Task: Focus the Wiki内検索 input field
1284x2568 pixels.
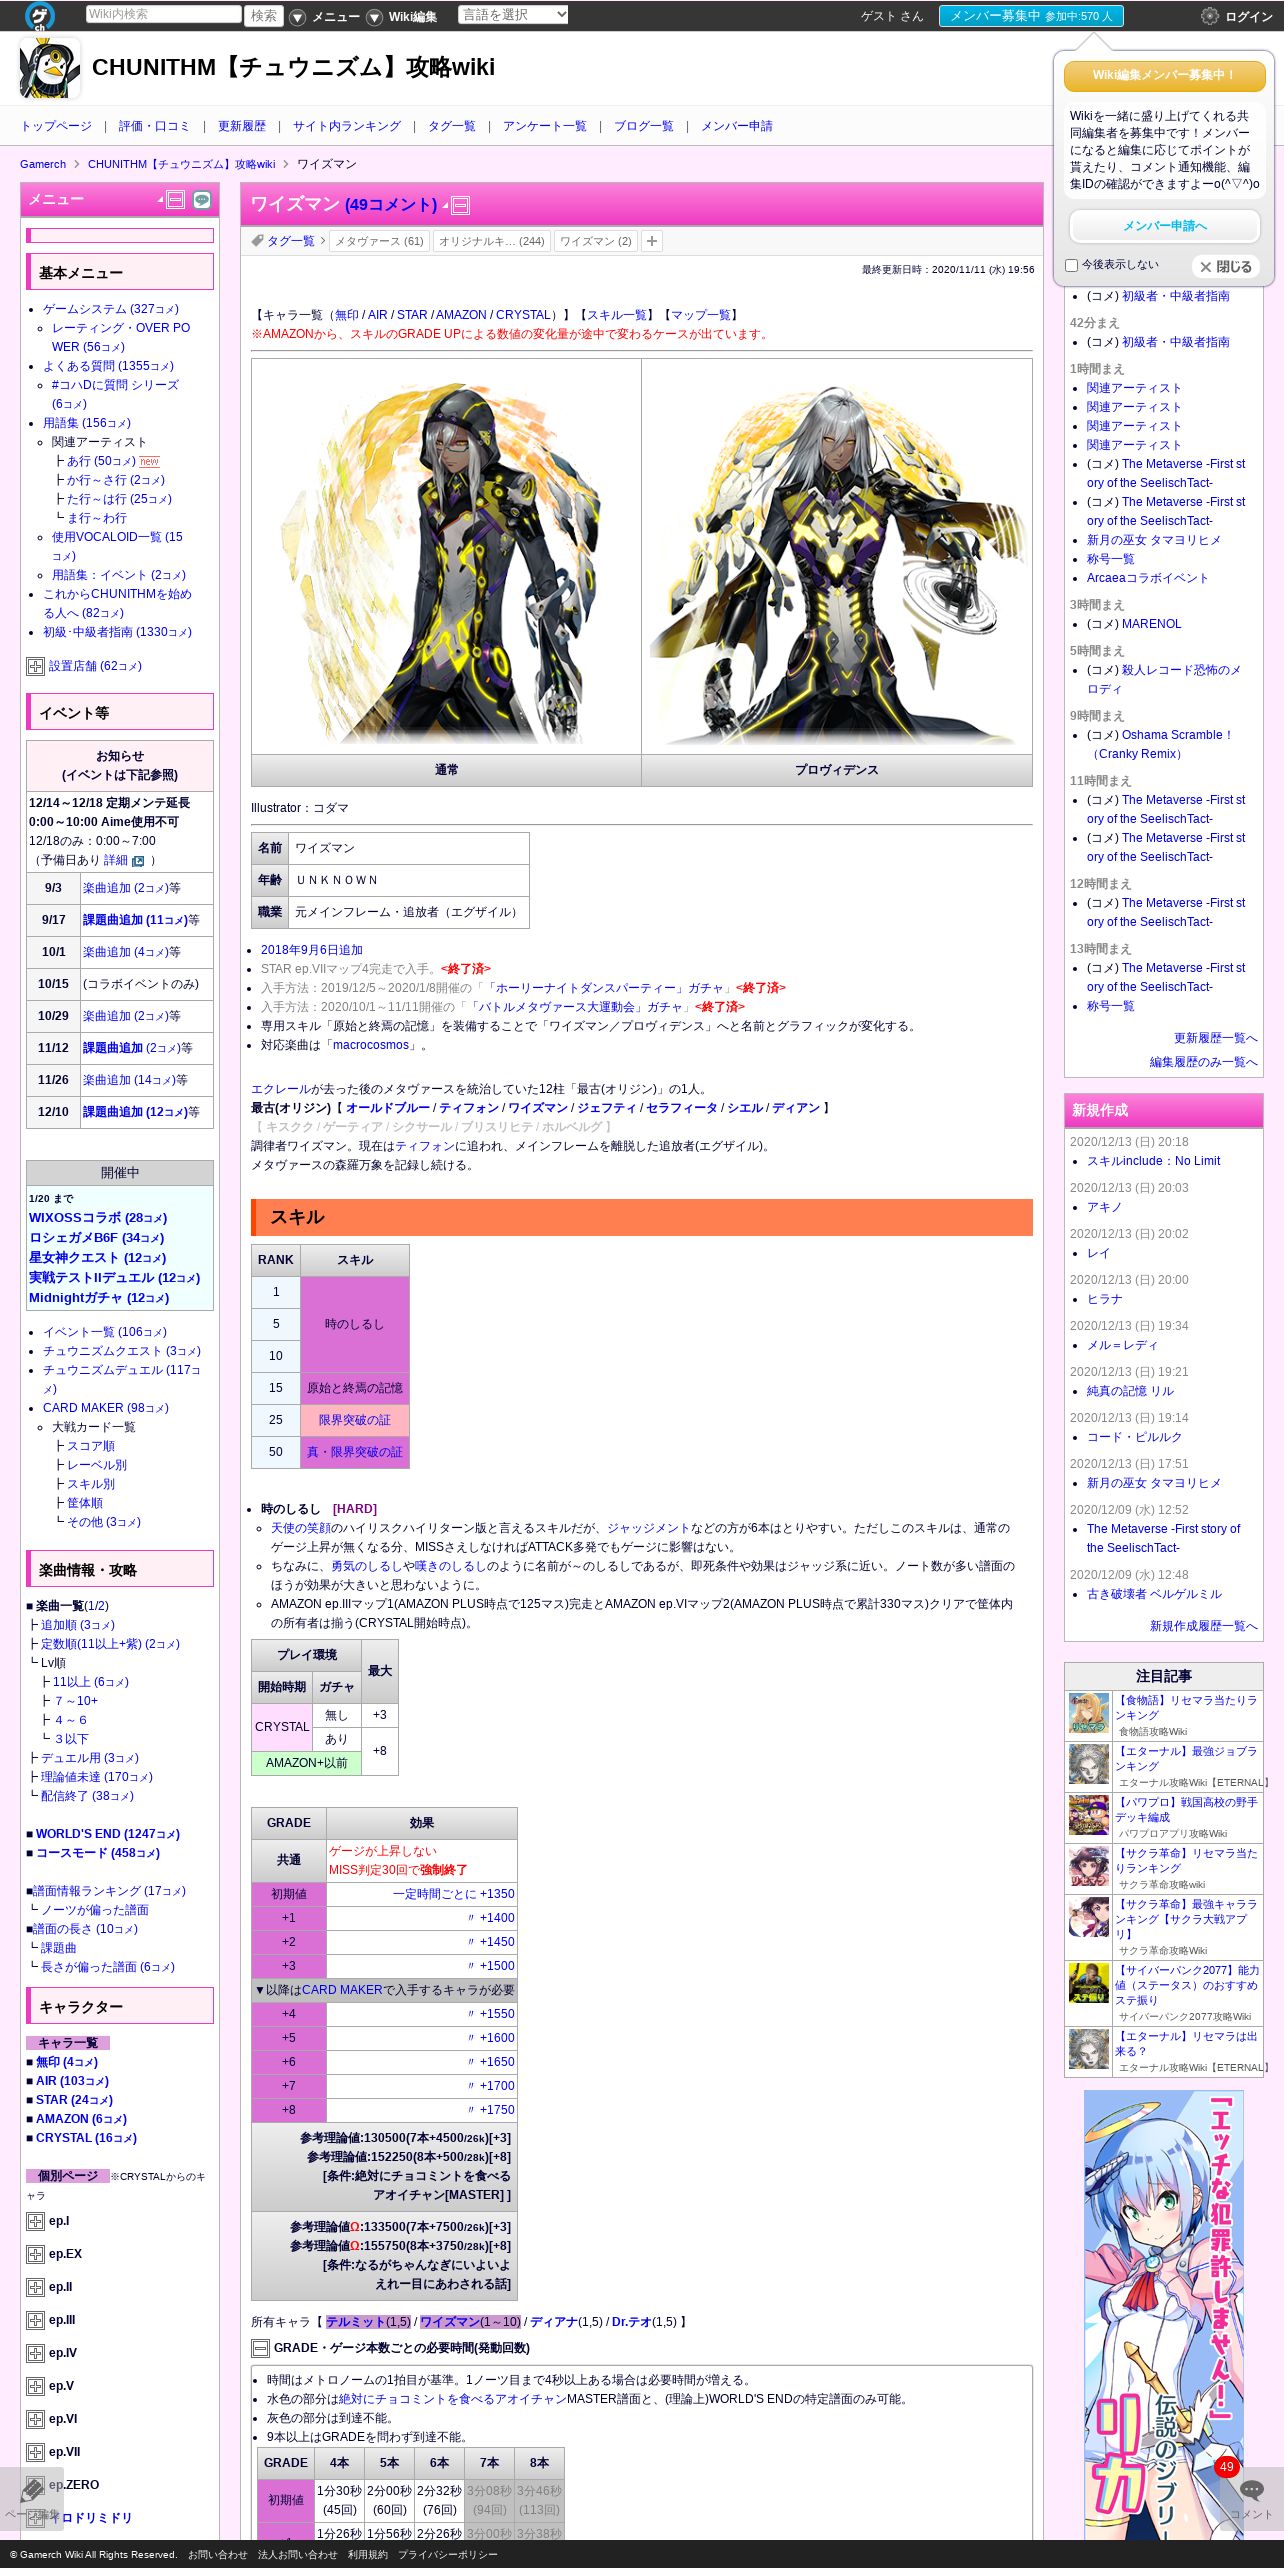Action: coord(164,14)
